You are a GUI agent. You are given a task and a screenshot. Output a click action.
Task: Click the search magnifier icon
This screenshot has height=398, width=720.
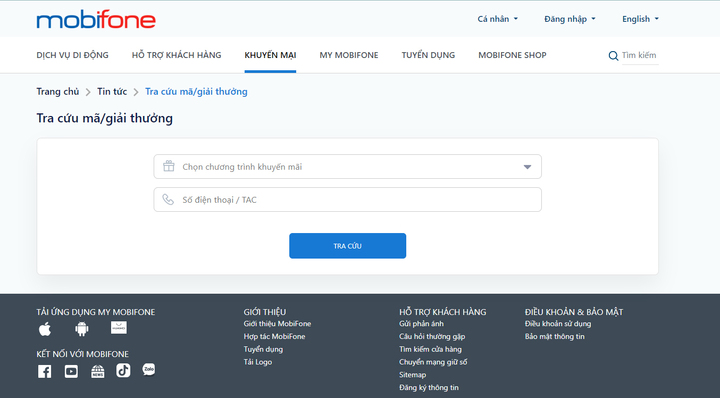pos(613,56)
